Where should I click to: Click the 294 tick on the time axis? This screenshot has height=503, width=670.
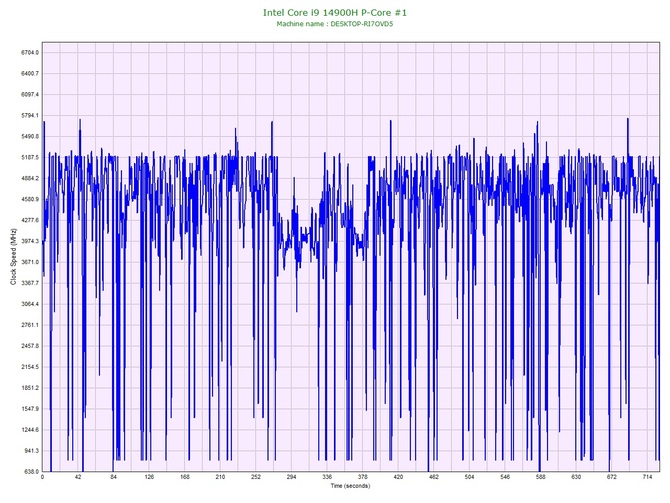click(291, 477)
